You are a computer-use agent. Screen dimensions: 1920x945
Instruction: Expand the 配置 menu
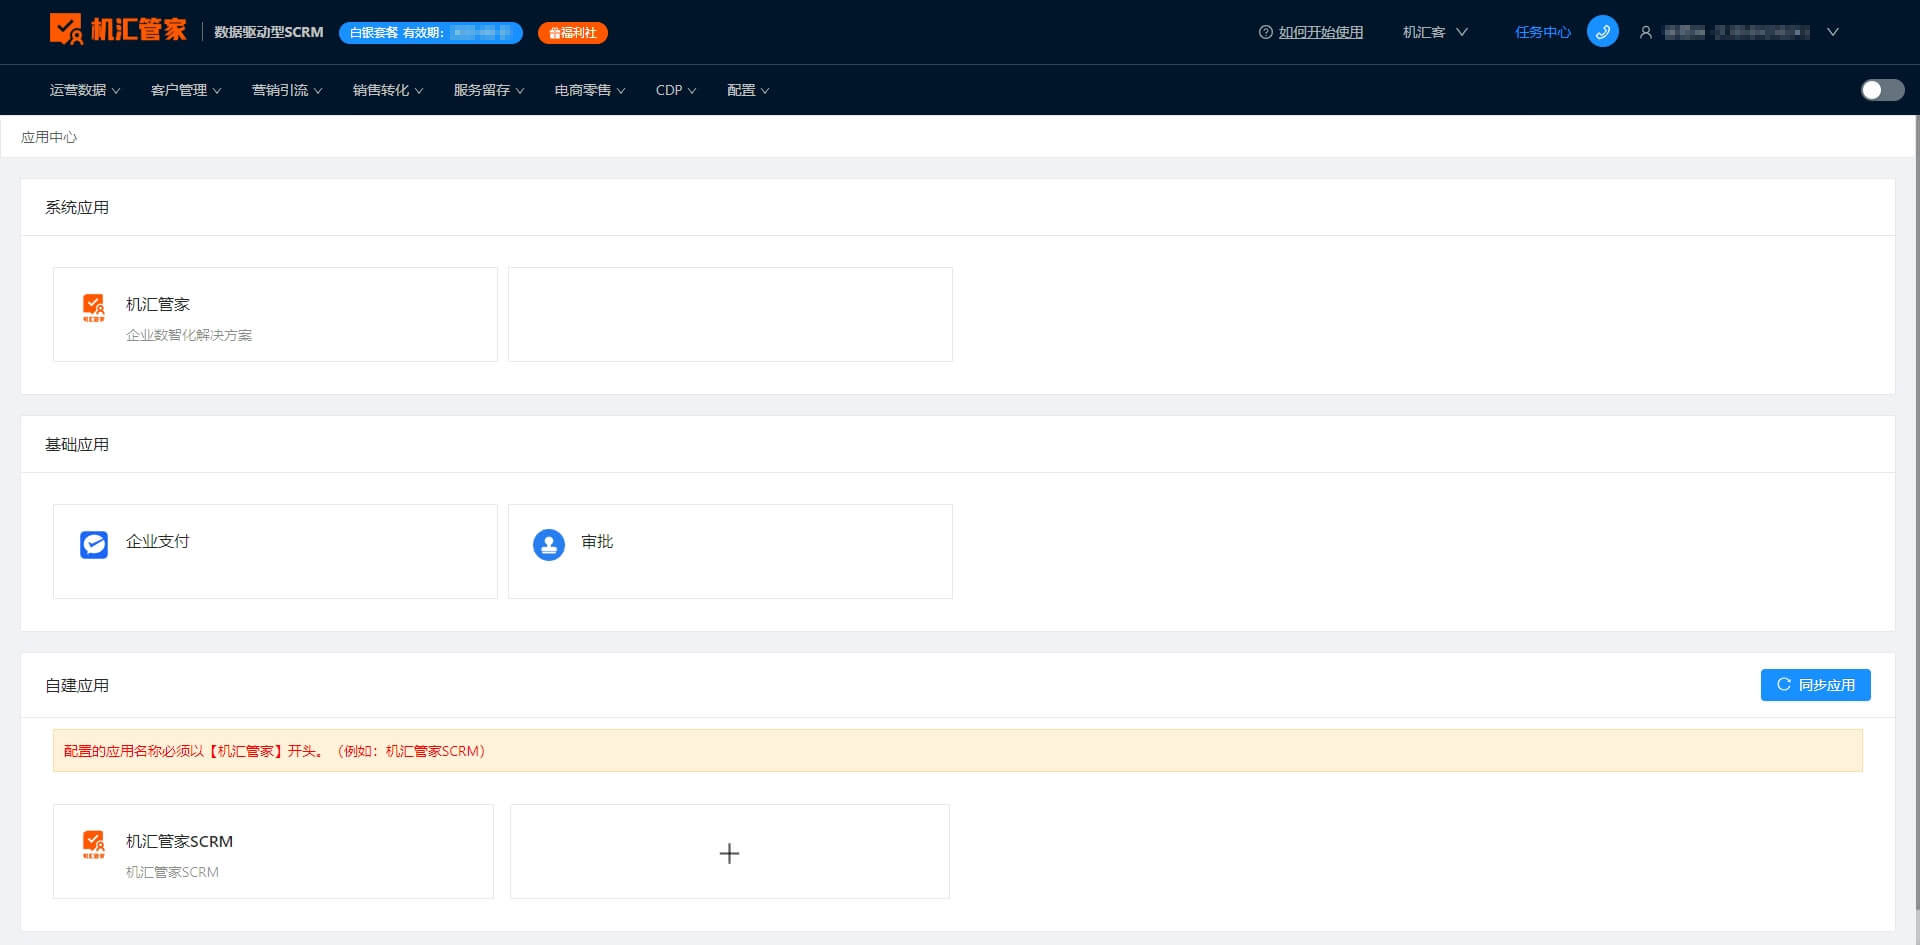(748, 90)
